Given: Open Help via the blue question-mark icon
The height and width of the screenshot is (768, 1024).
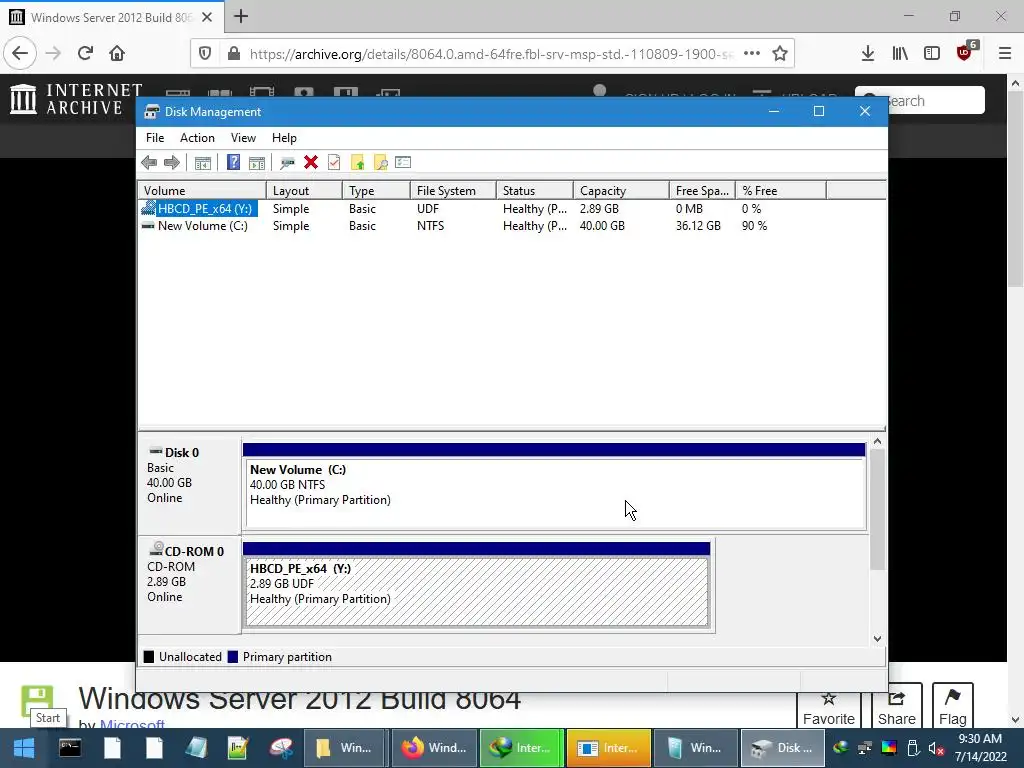Looking at the screenshot, I should pyautogui.click(x=233, y=162).
